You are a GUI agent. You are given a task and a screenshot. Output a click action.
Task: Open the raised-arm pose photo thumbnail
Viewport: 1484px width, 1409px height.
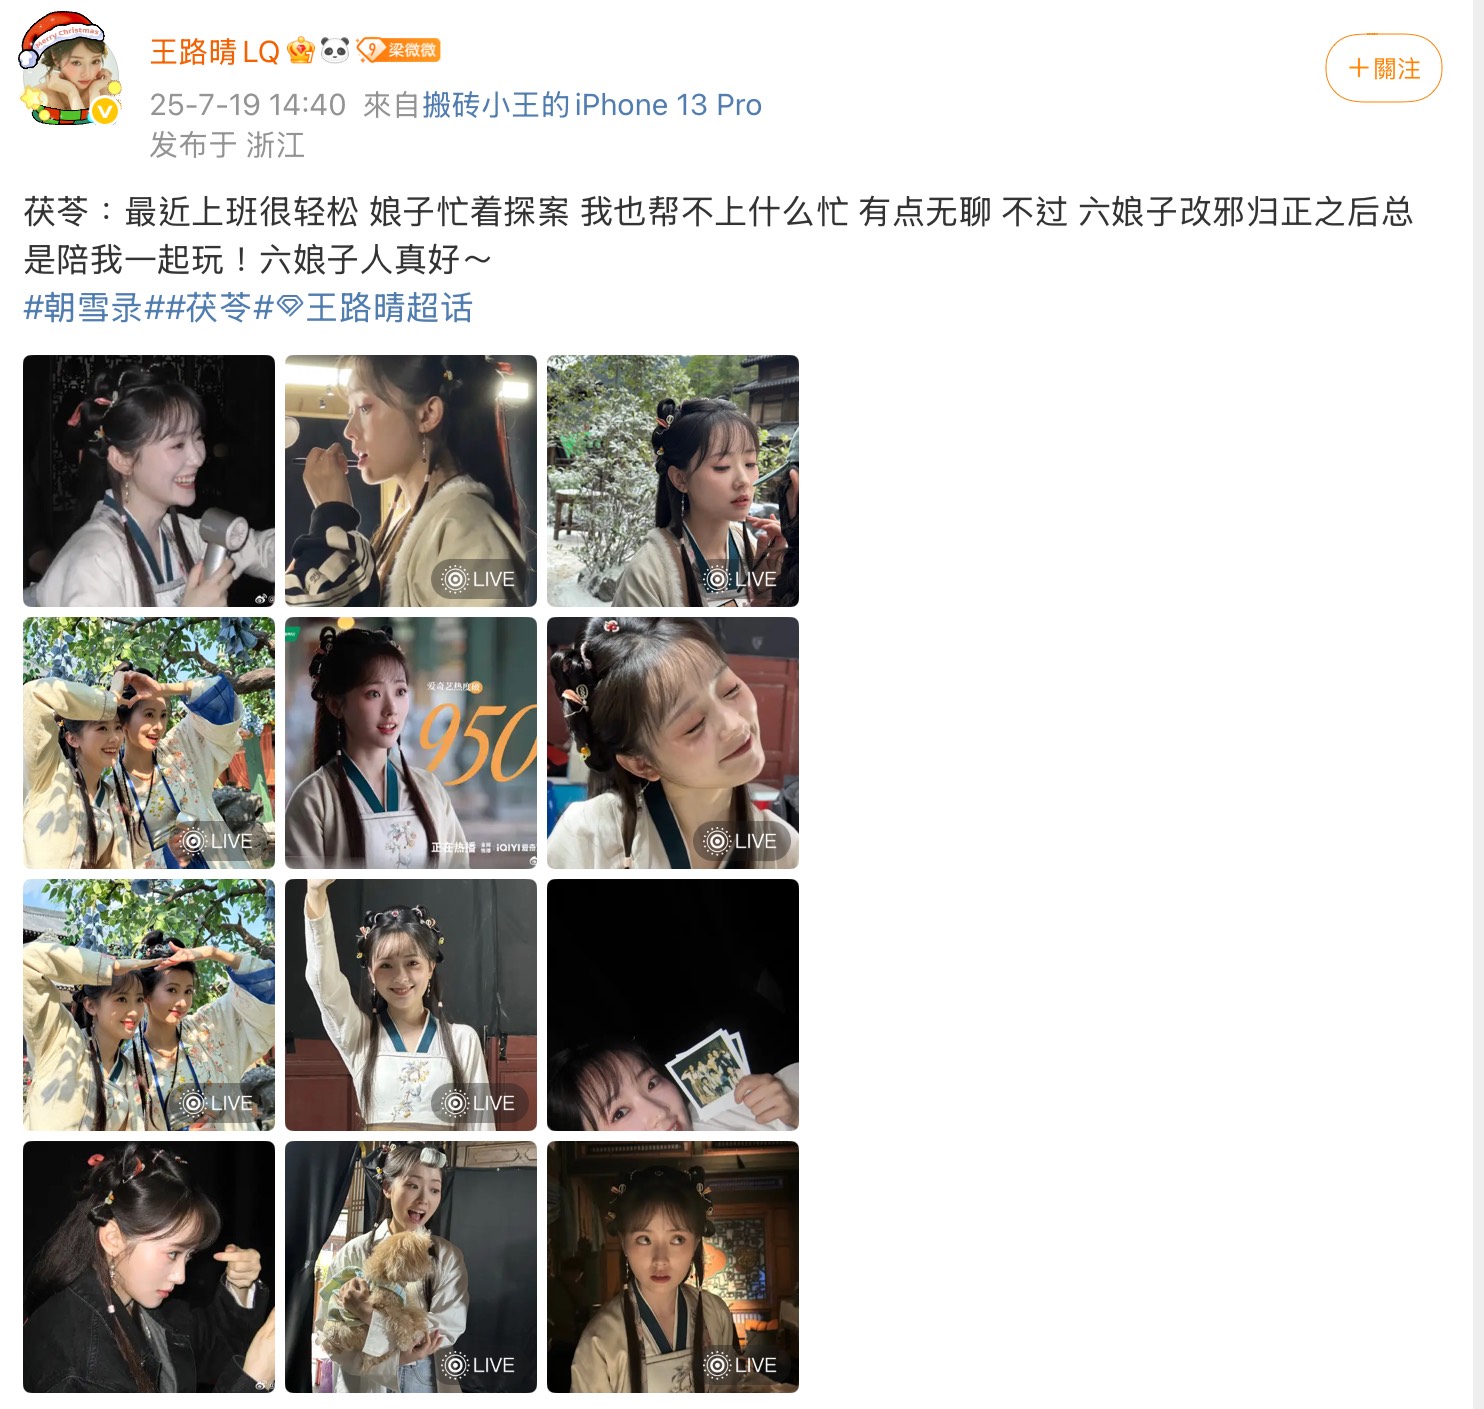[x=411, y=1005]
